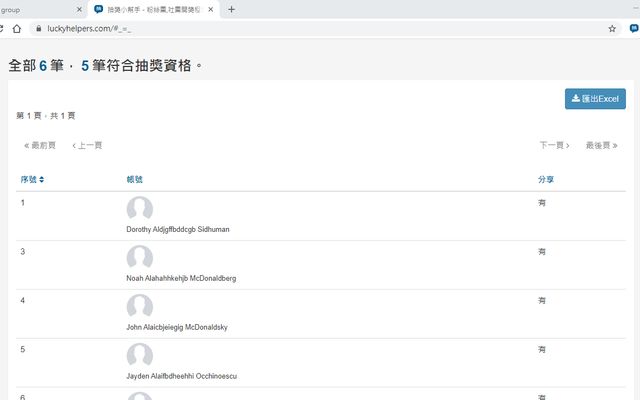The width and height of the screenshot is (640, 400).
Task: Click the extension icon beside the star
Action: (x=634, y=29)
